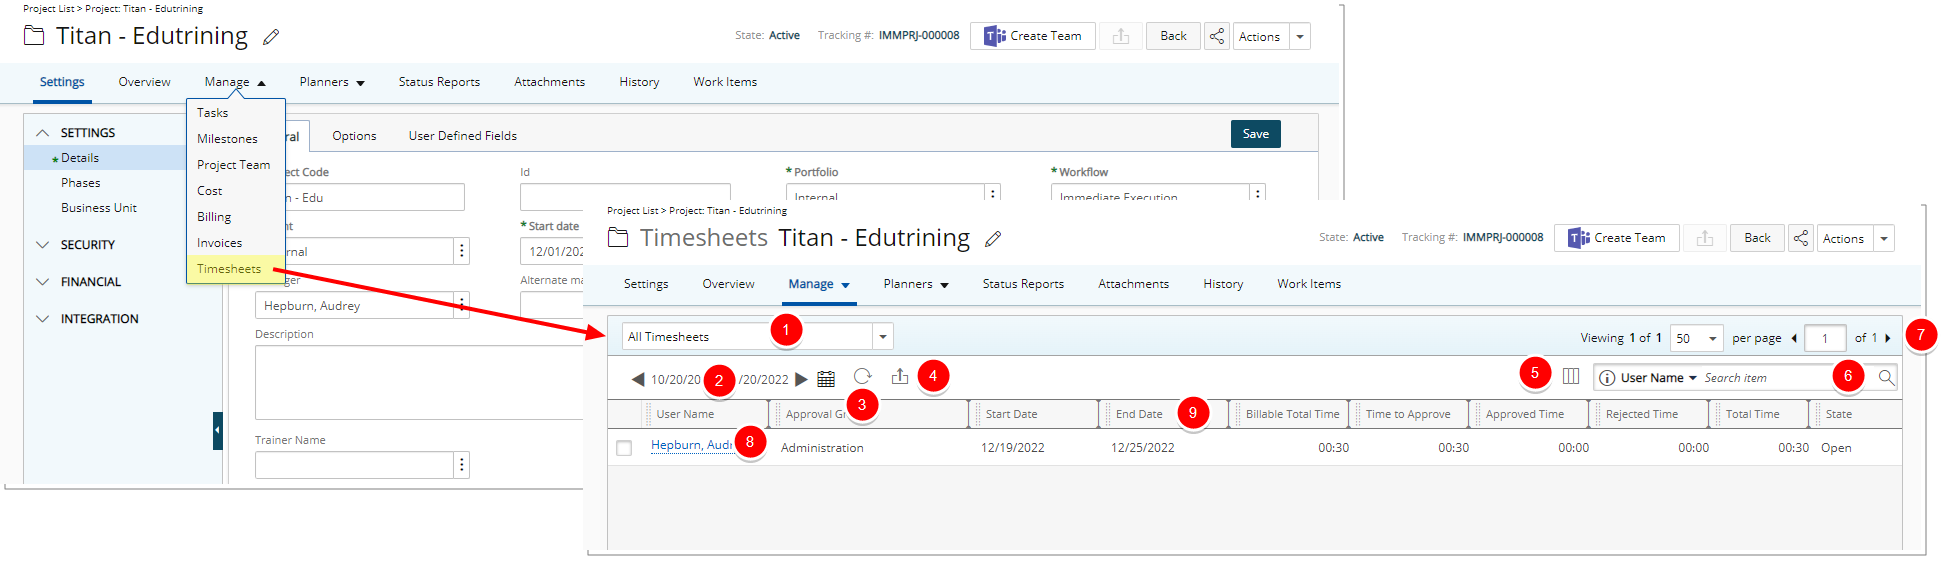Open the Actions dropdown arrow in back window

(1300, 36)
